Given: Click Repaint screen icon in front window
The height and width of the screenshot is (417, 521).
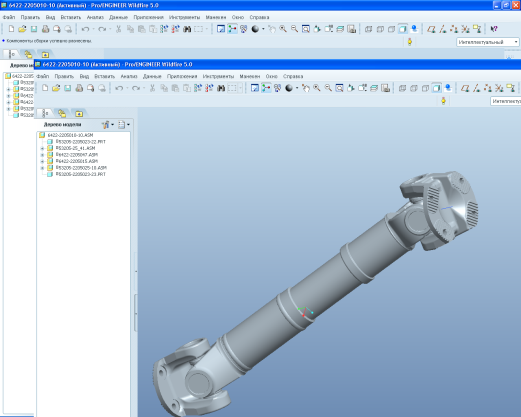Looking at the screenshot, I should pyautogui.click(x=255, y=88).
